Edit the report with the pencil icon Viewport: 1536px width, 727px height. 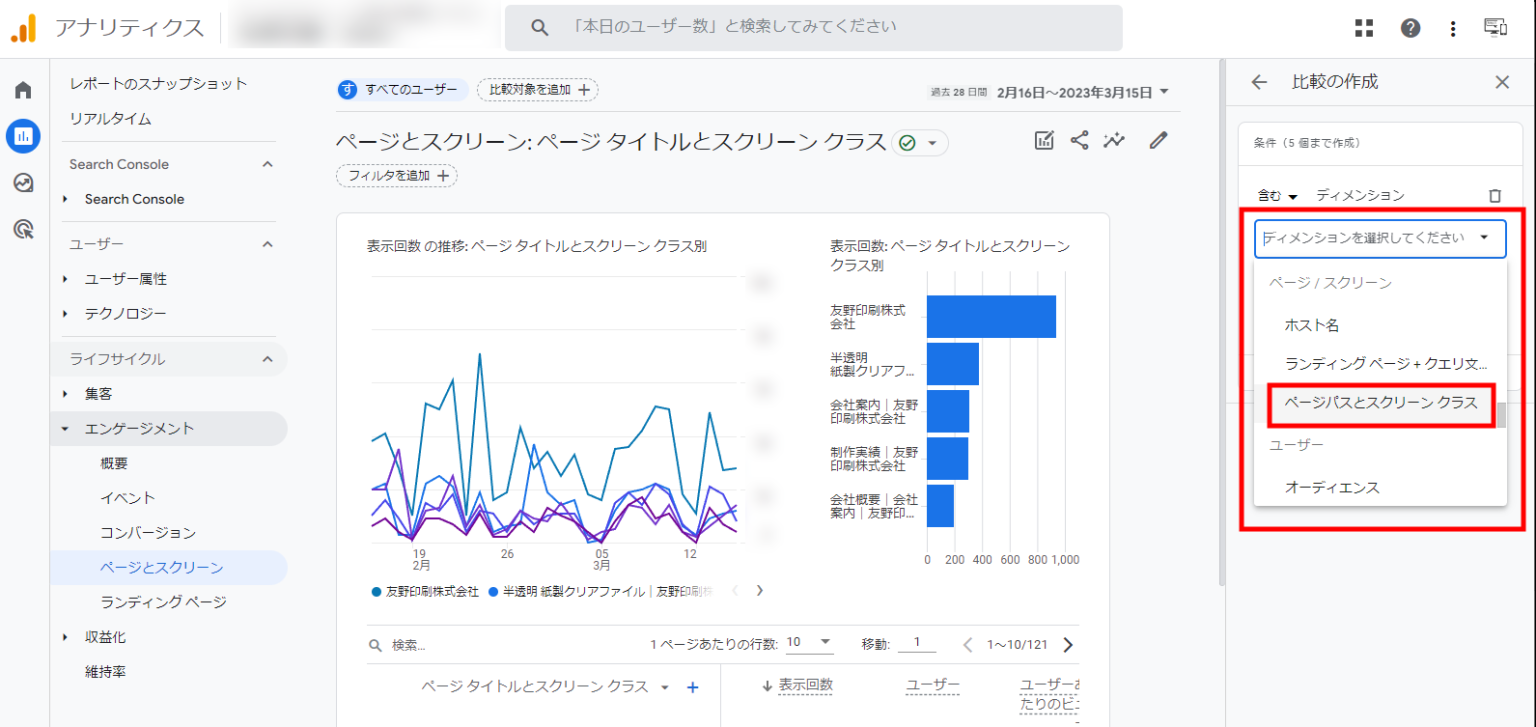pos(1158,141)
